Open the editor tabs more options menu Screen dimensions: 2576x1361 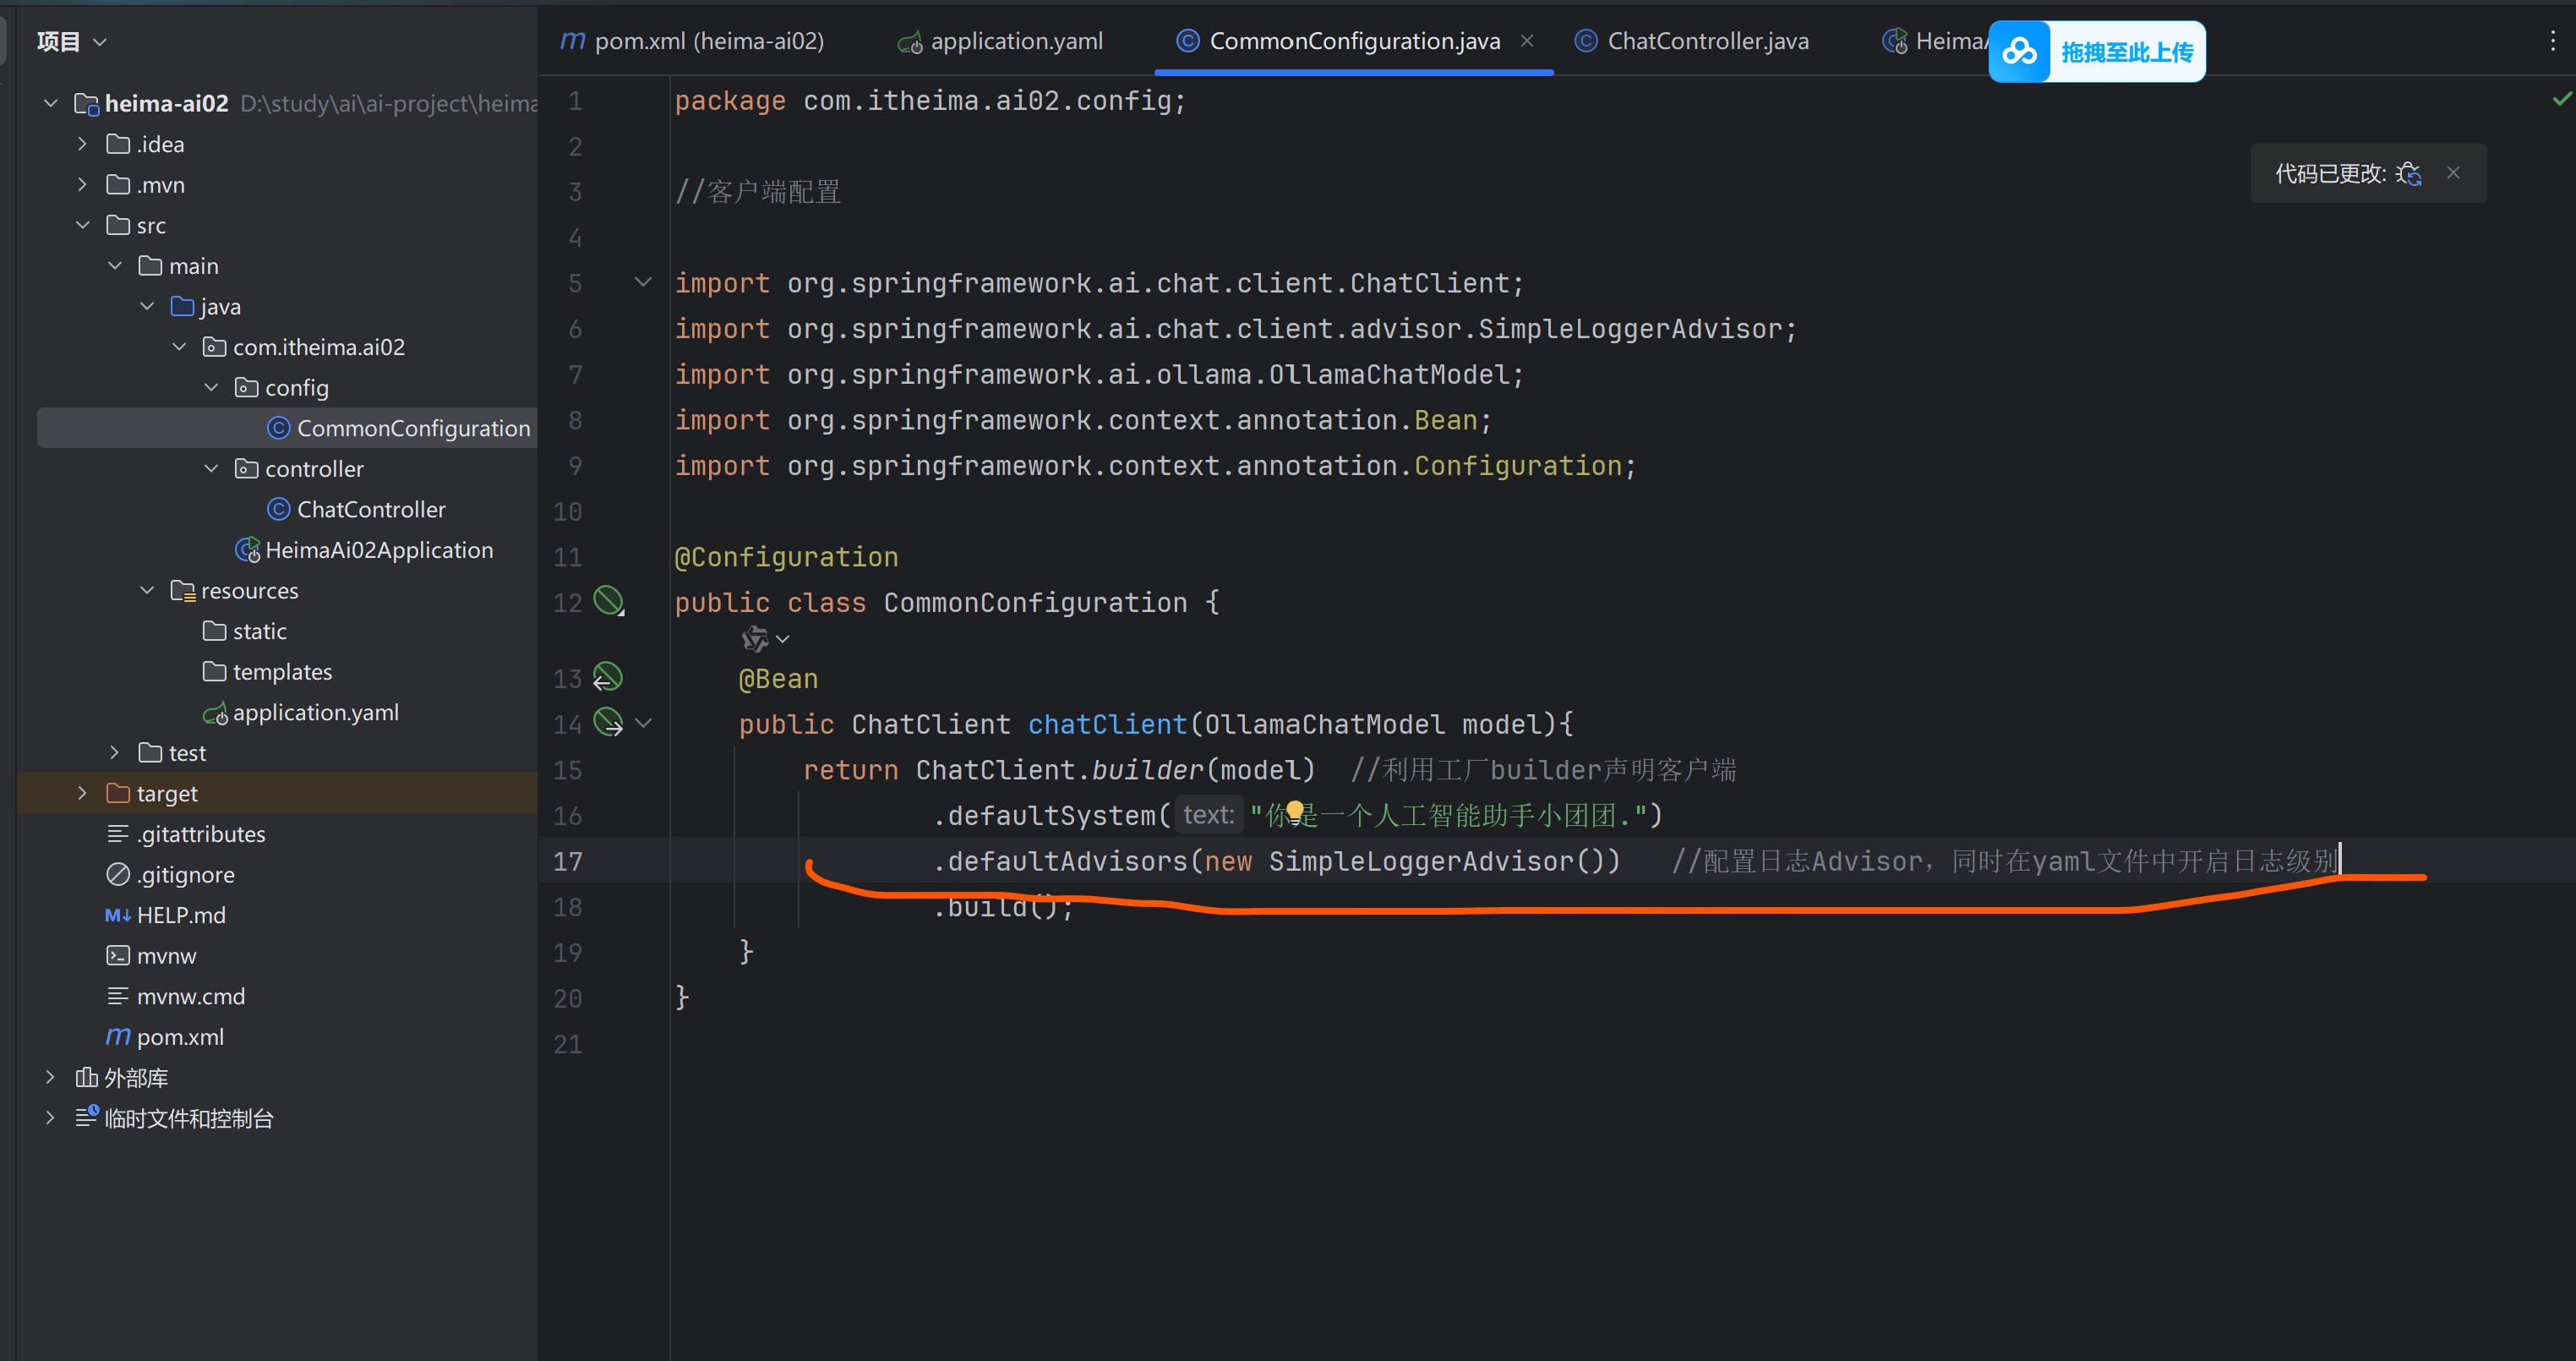click(x=2552, y=41)
